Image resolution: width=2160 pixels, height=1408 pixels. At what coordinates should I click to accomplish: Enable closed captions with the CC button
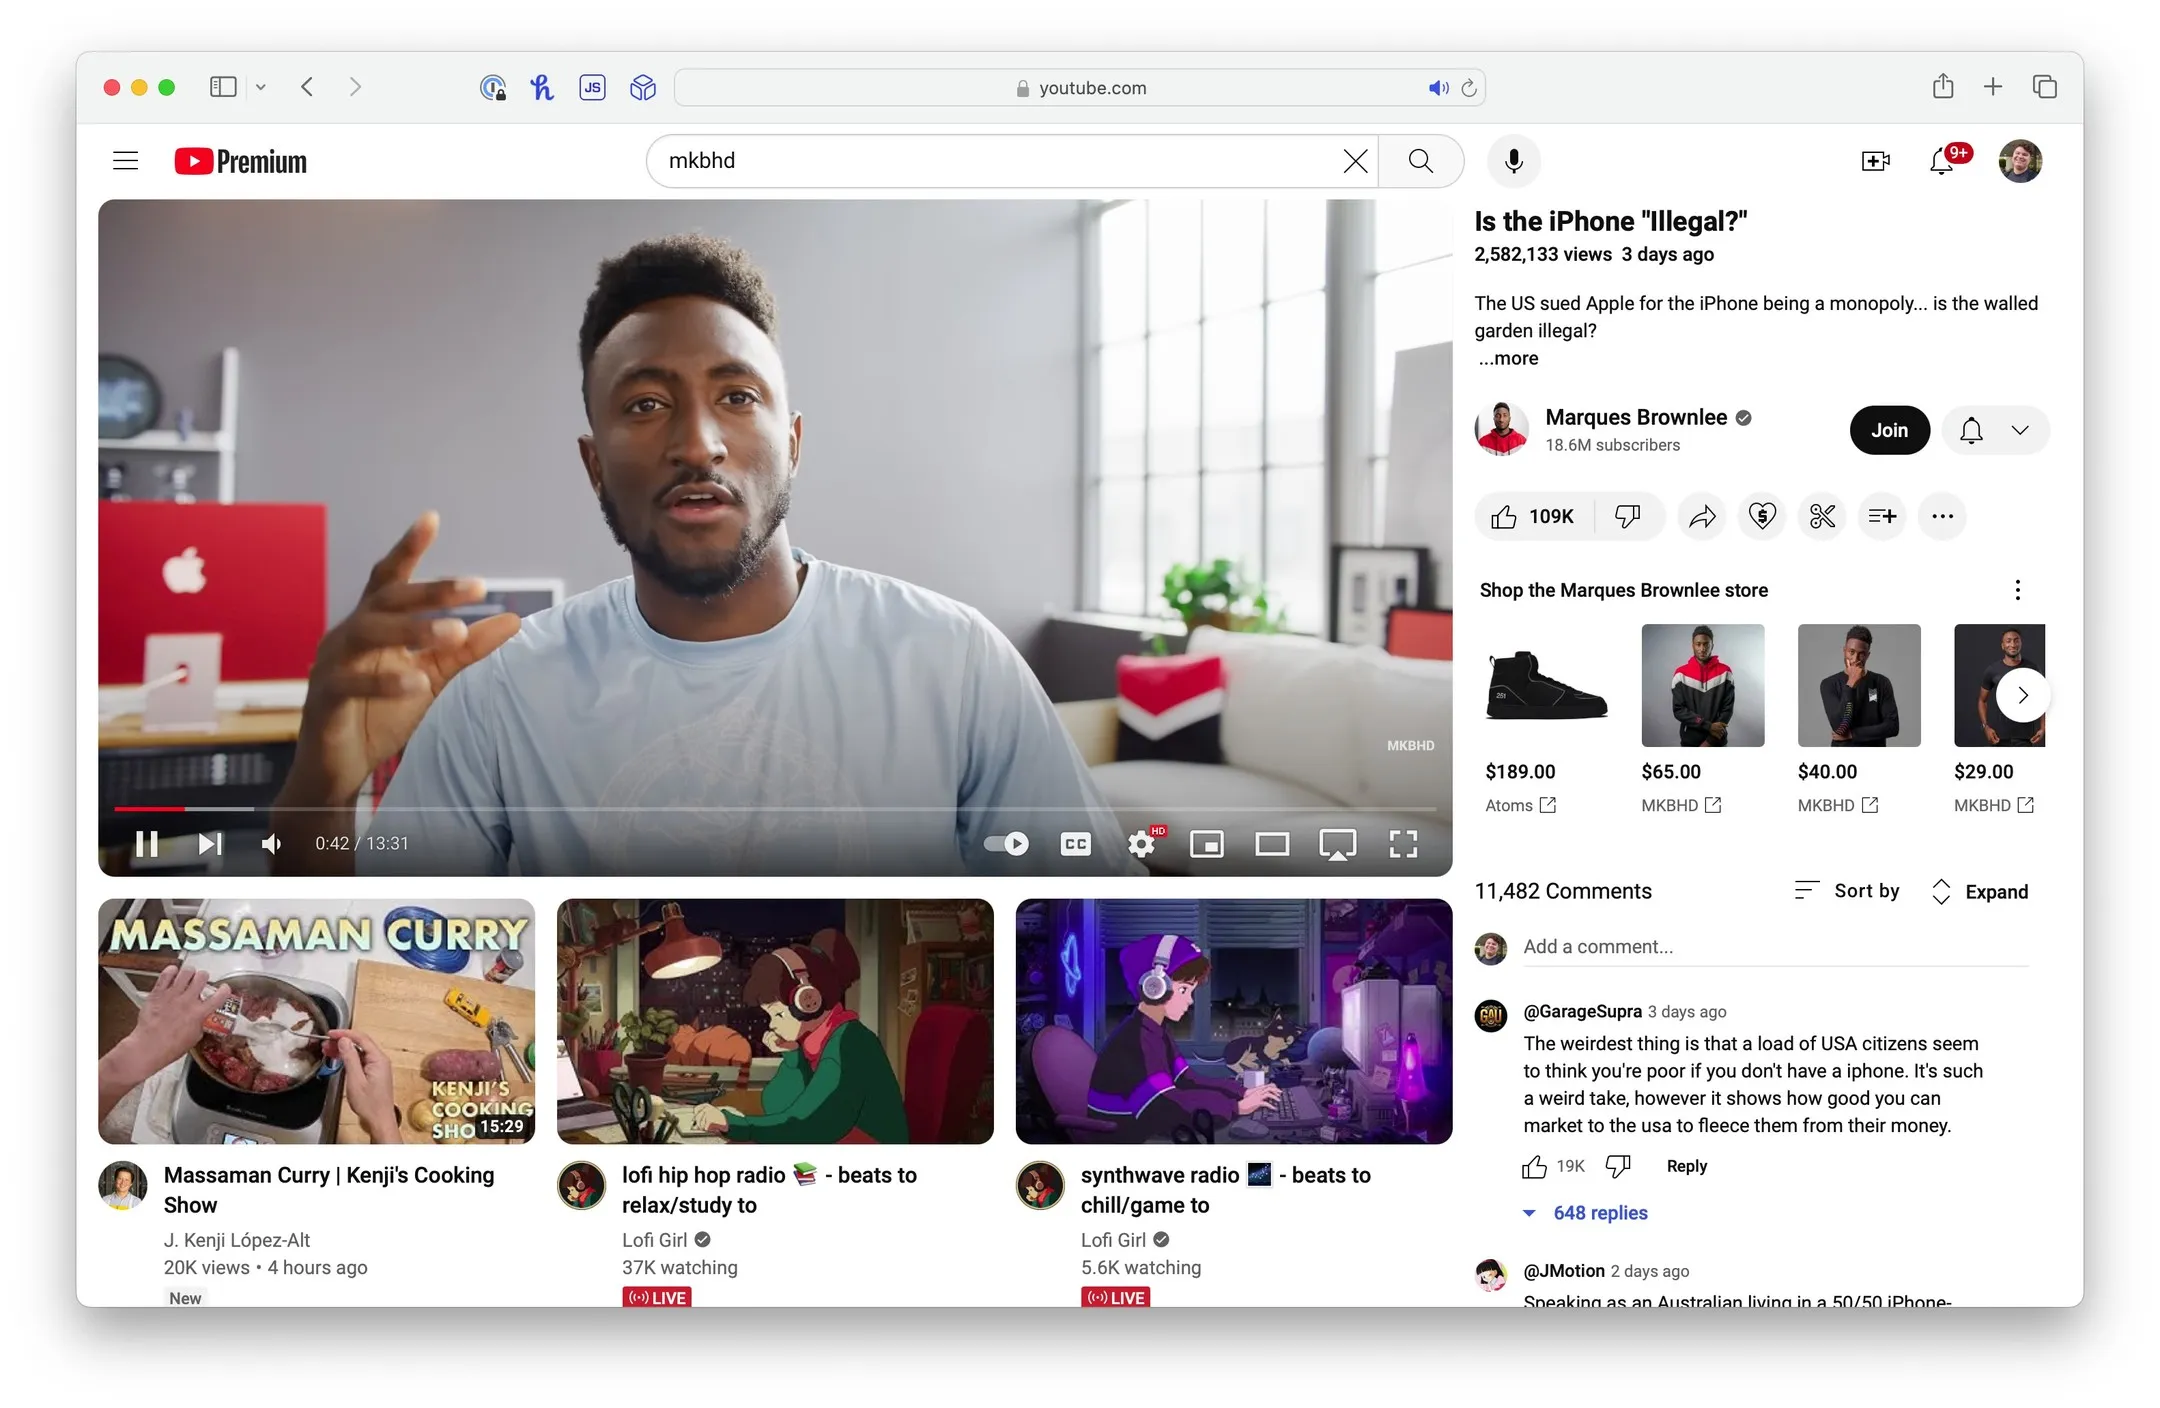coord(1075,844)
